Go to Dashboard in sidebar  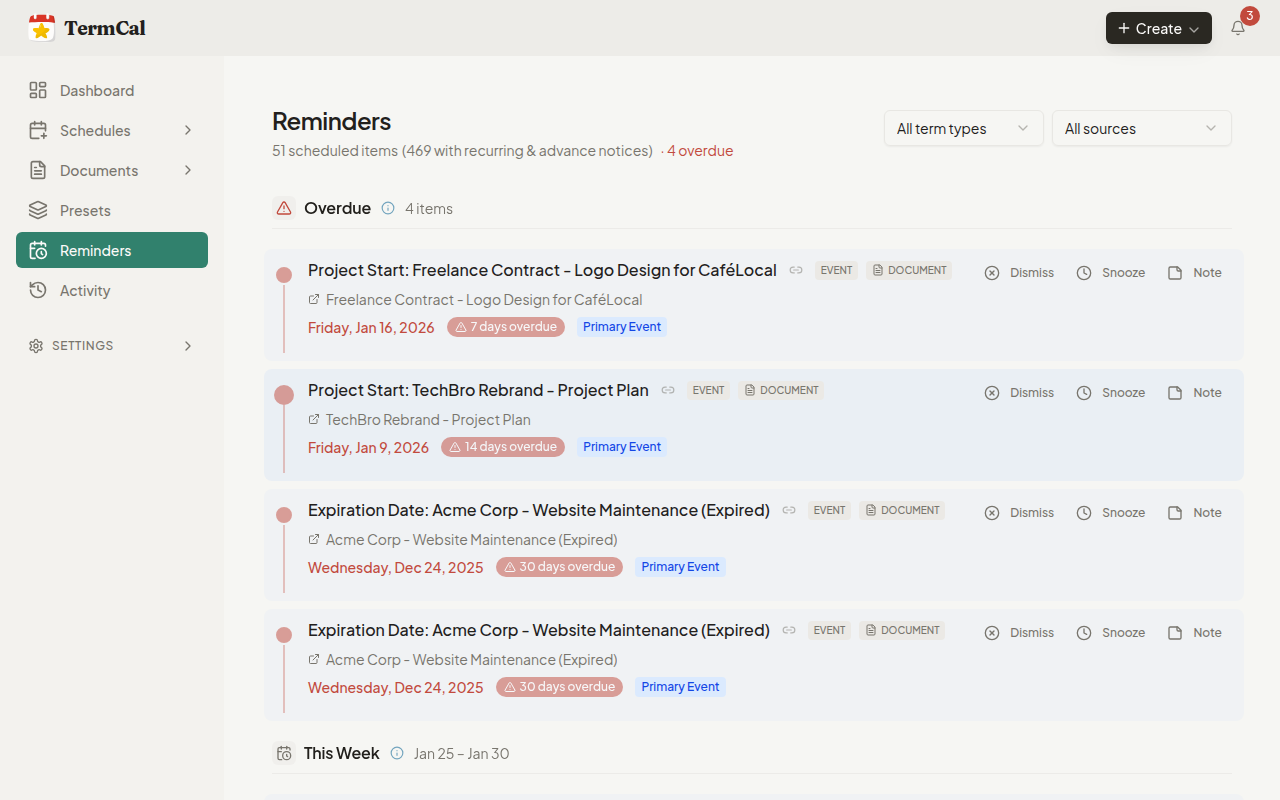[96, 90]
